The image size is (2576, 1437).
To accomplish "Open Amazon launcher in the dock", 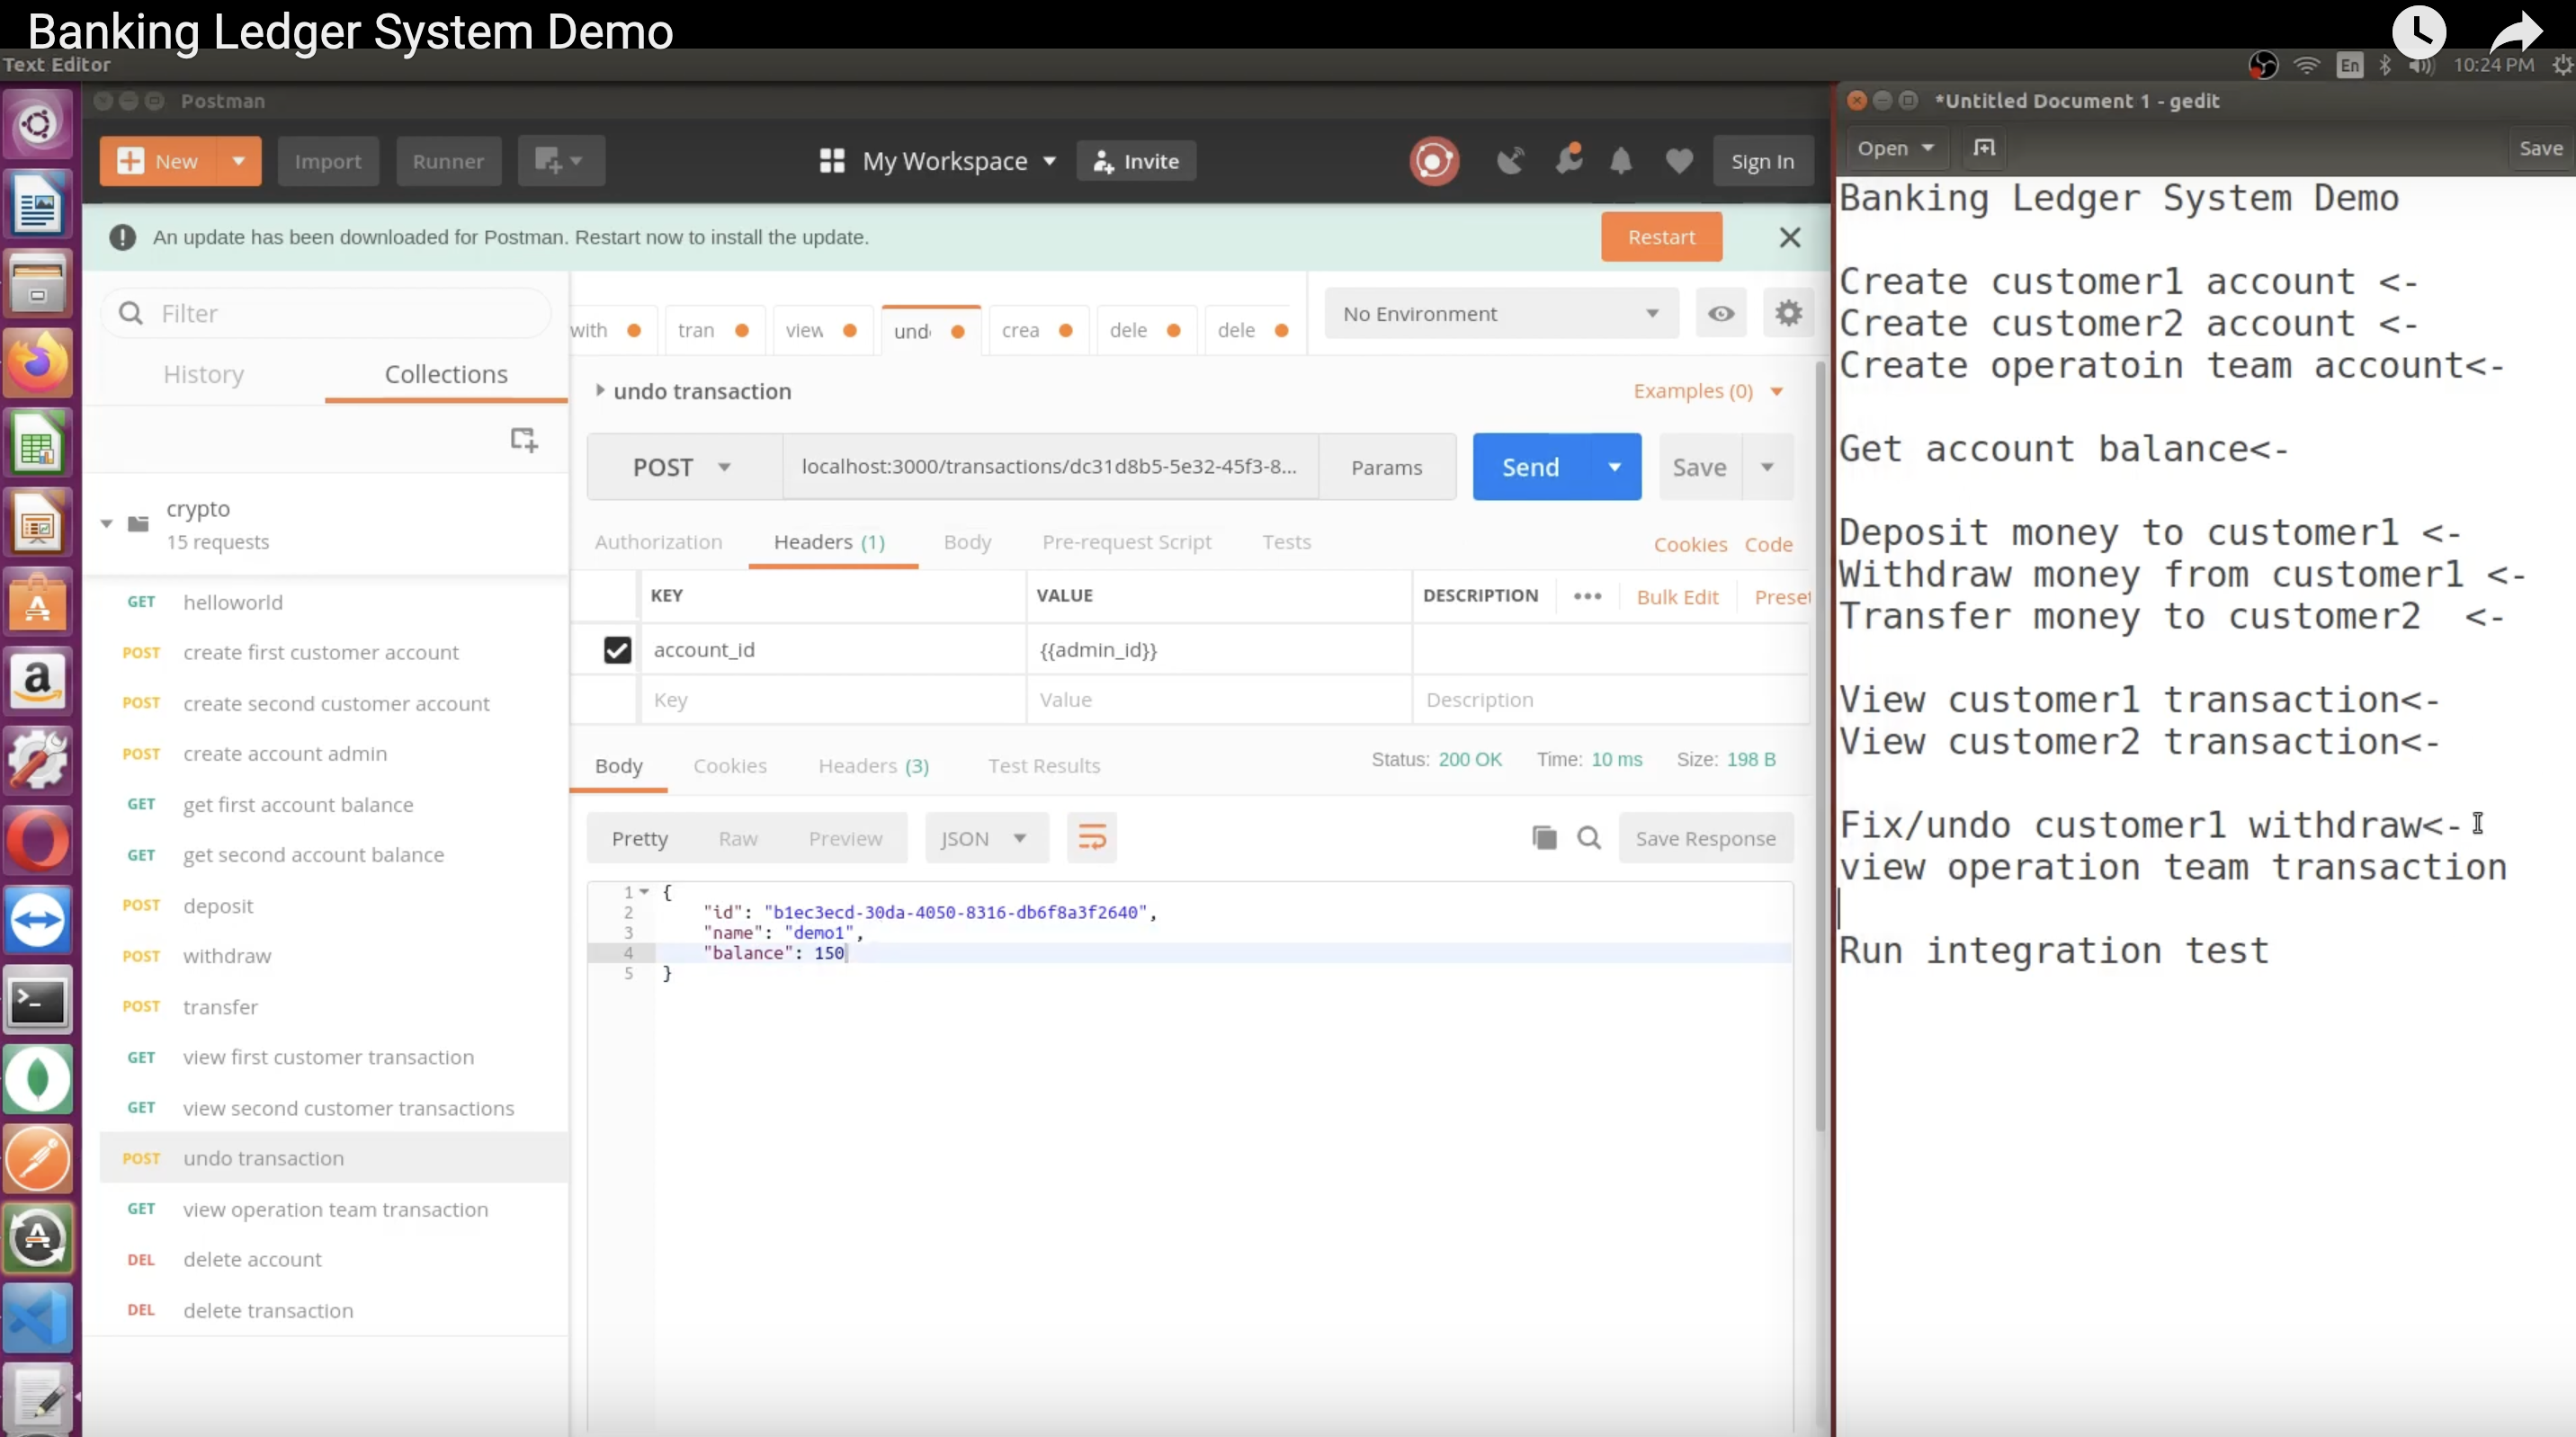I will [x=38, y=682].
